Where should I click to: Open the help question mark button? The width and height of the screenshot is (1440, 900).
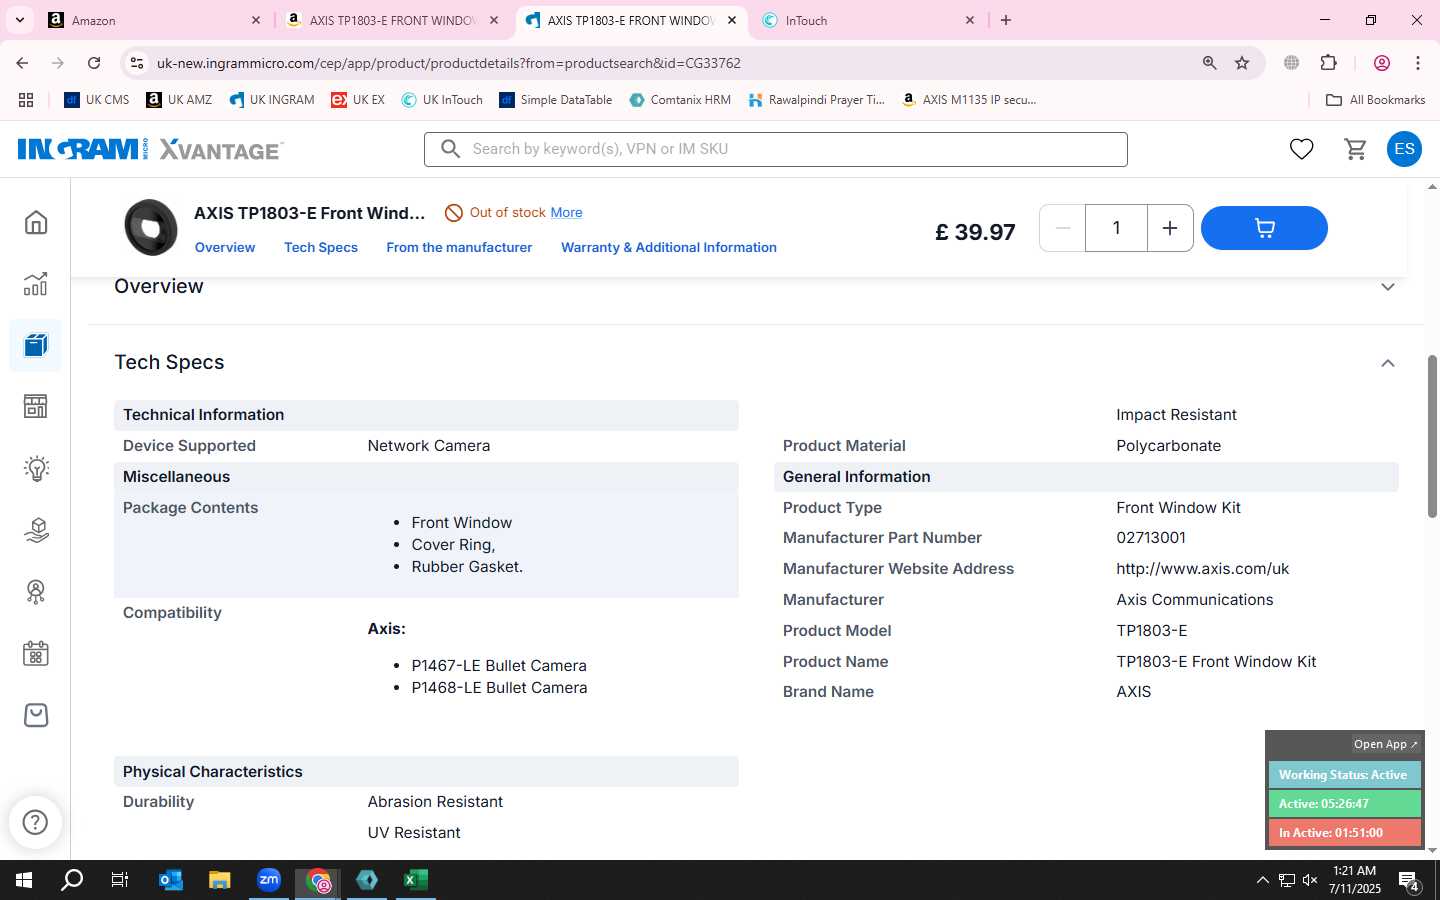(35, 822)
